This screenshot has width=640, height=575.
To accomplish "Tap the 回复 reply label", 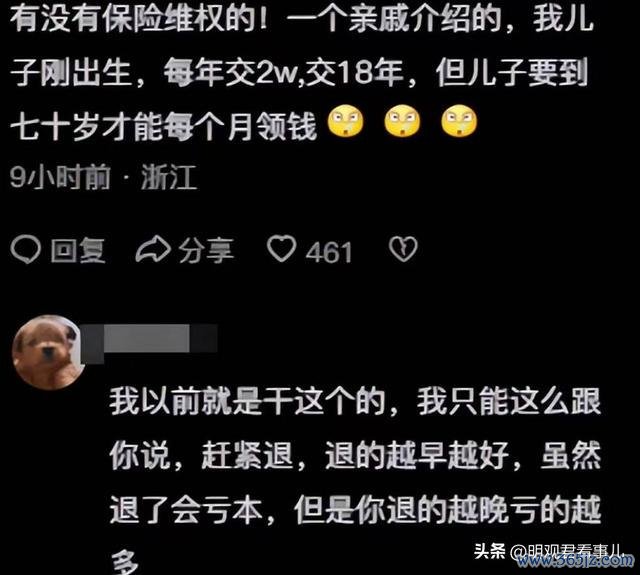I will (78, 250).
